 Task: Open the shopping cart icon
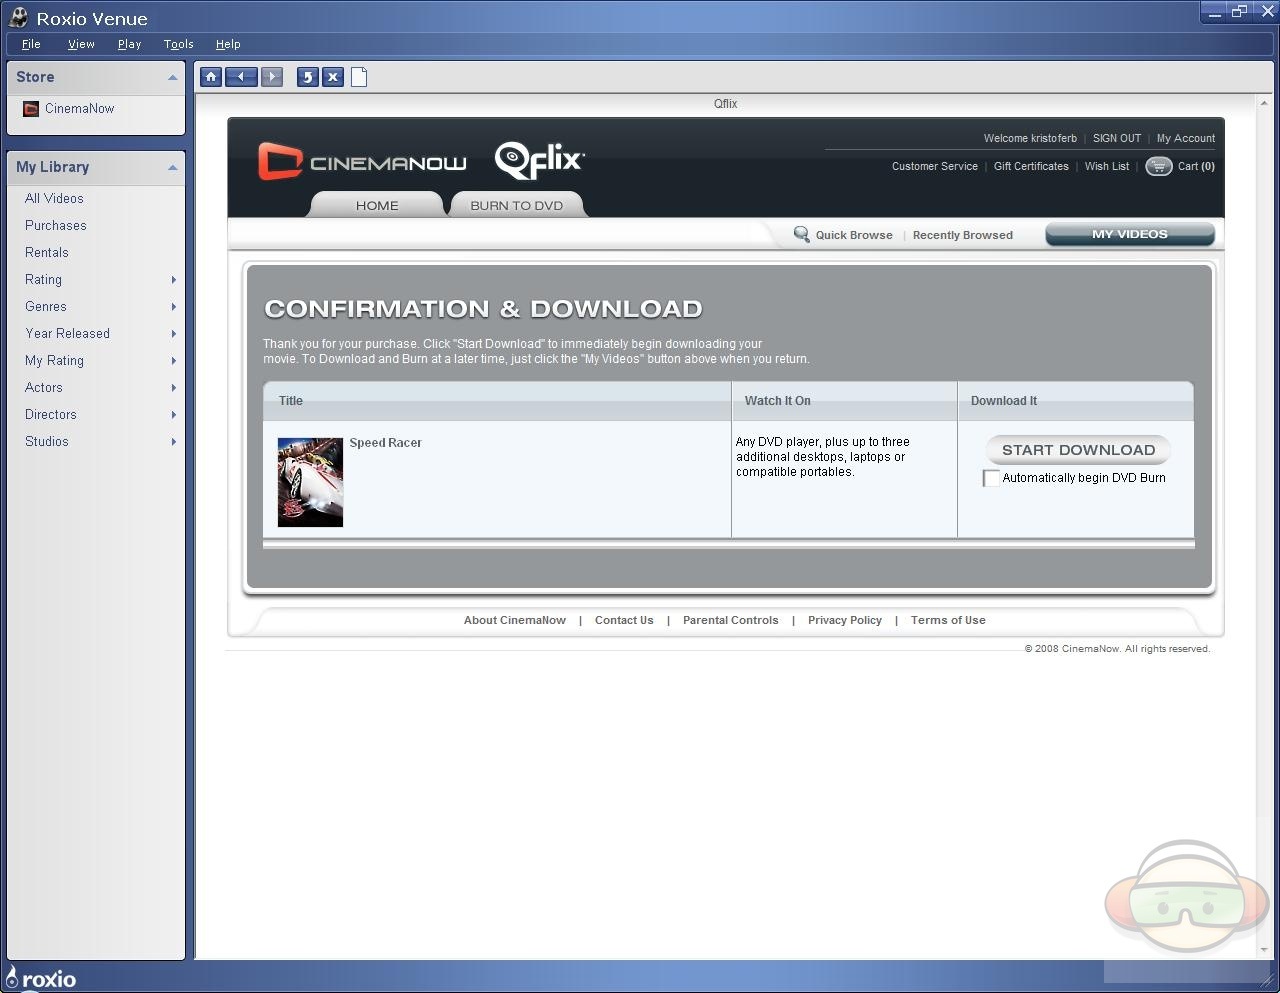tap(1158, 167)
